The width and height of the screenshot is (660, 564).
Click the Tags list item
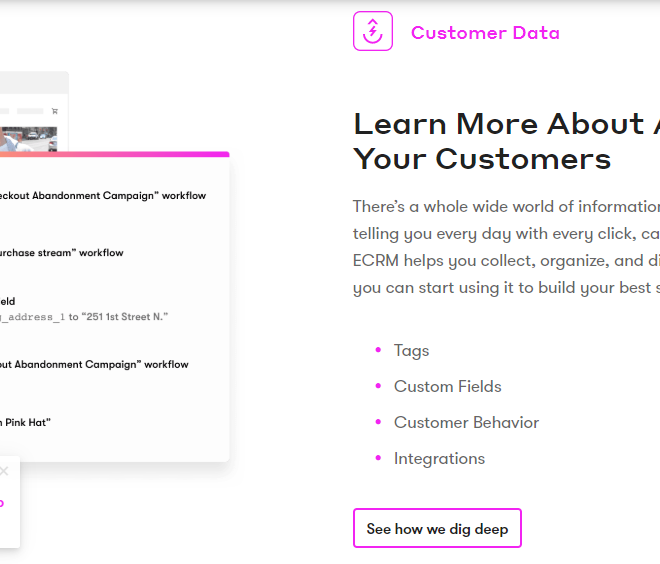[411, 351]
